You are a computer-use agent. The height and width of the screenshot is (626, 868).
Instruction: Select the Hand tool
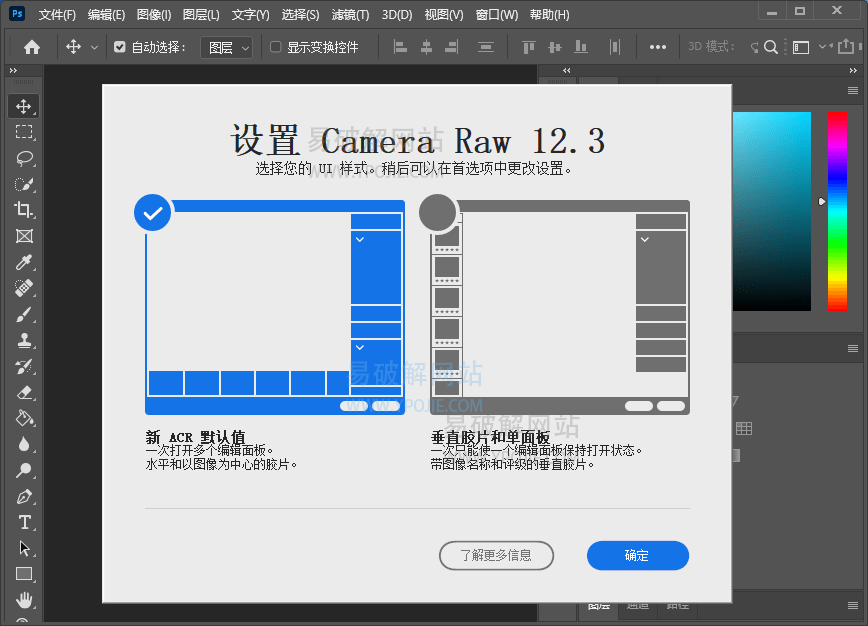23,600
